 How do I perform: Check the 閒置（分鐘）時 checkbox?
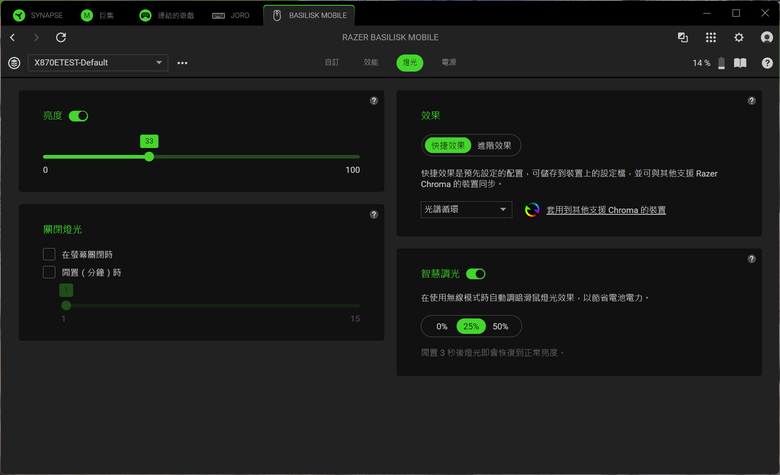[49, 272]
